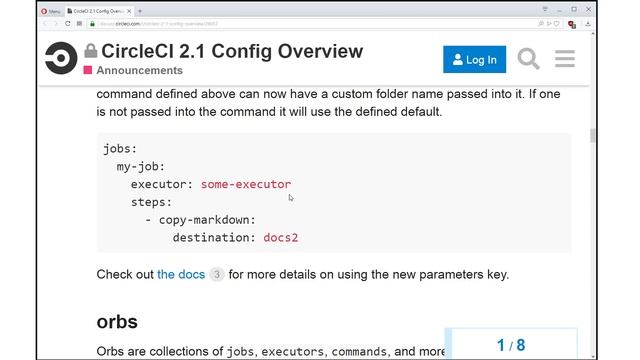Open the hamburger menu in page header
The image size is (640, 360).
coord(565,59)
